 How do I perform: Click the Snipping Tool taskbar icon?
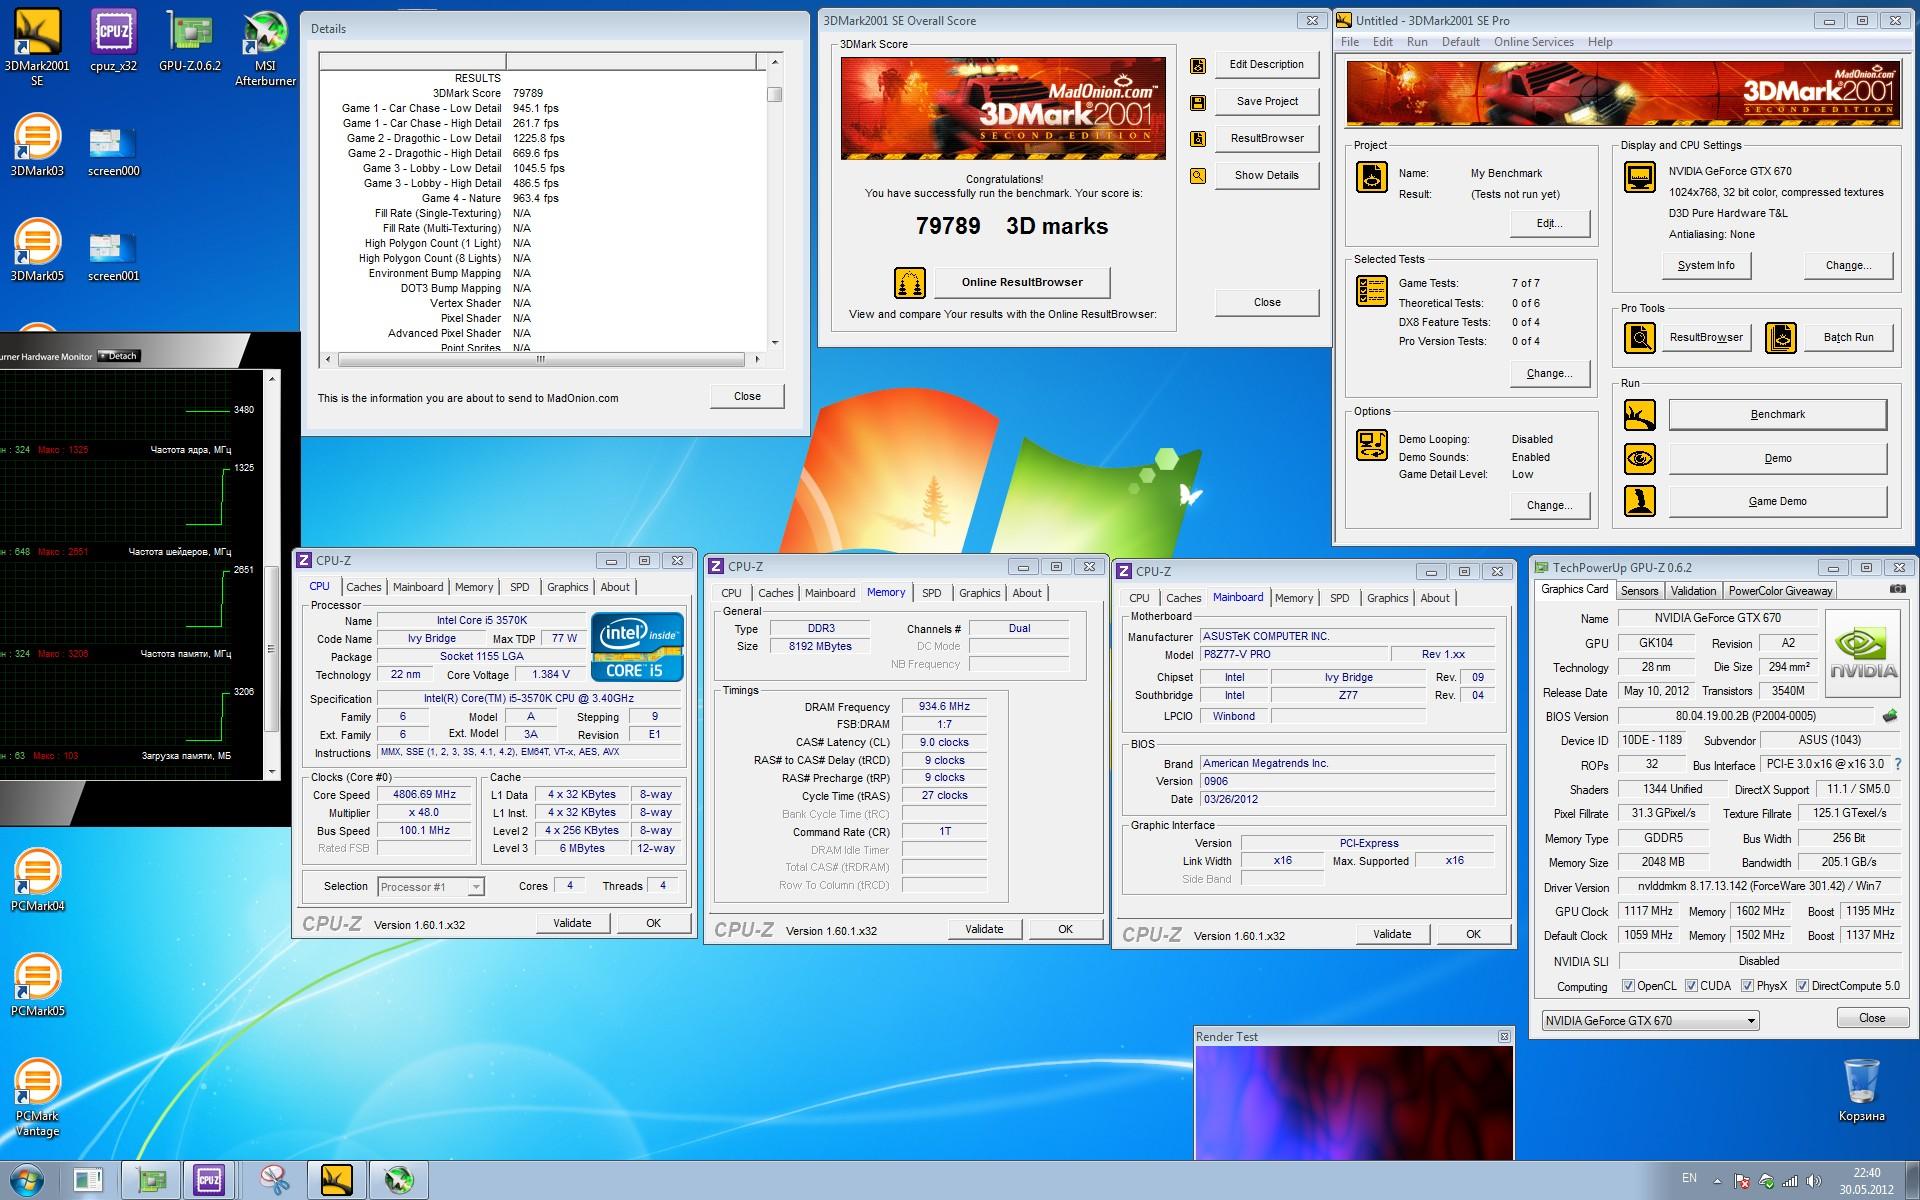273,1180
